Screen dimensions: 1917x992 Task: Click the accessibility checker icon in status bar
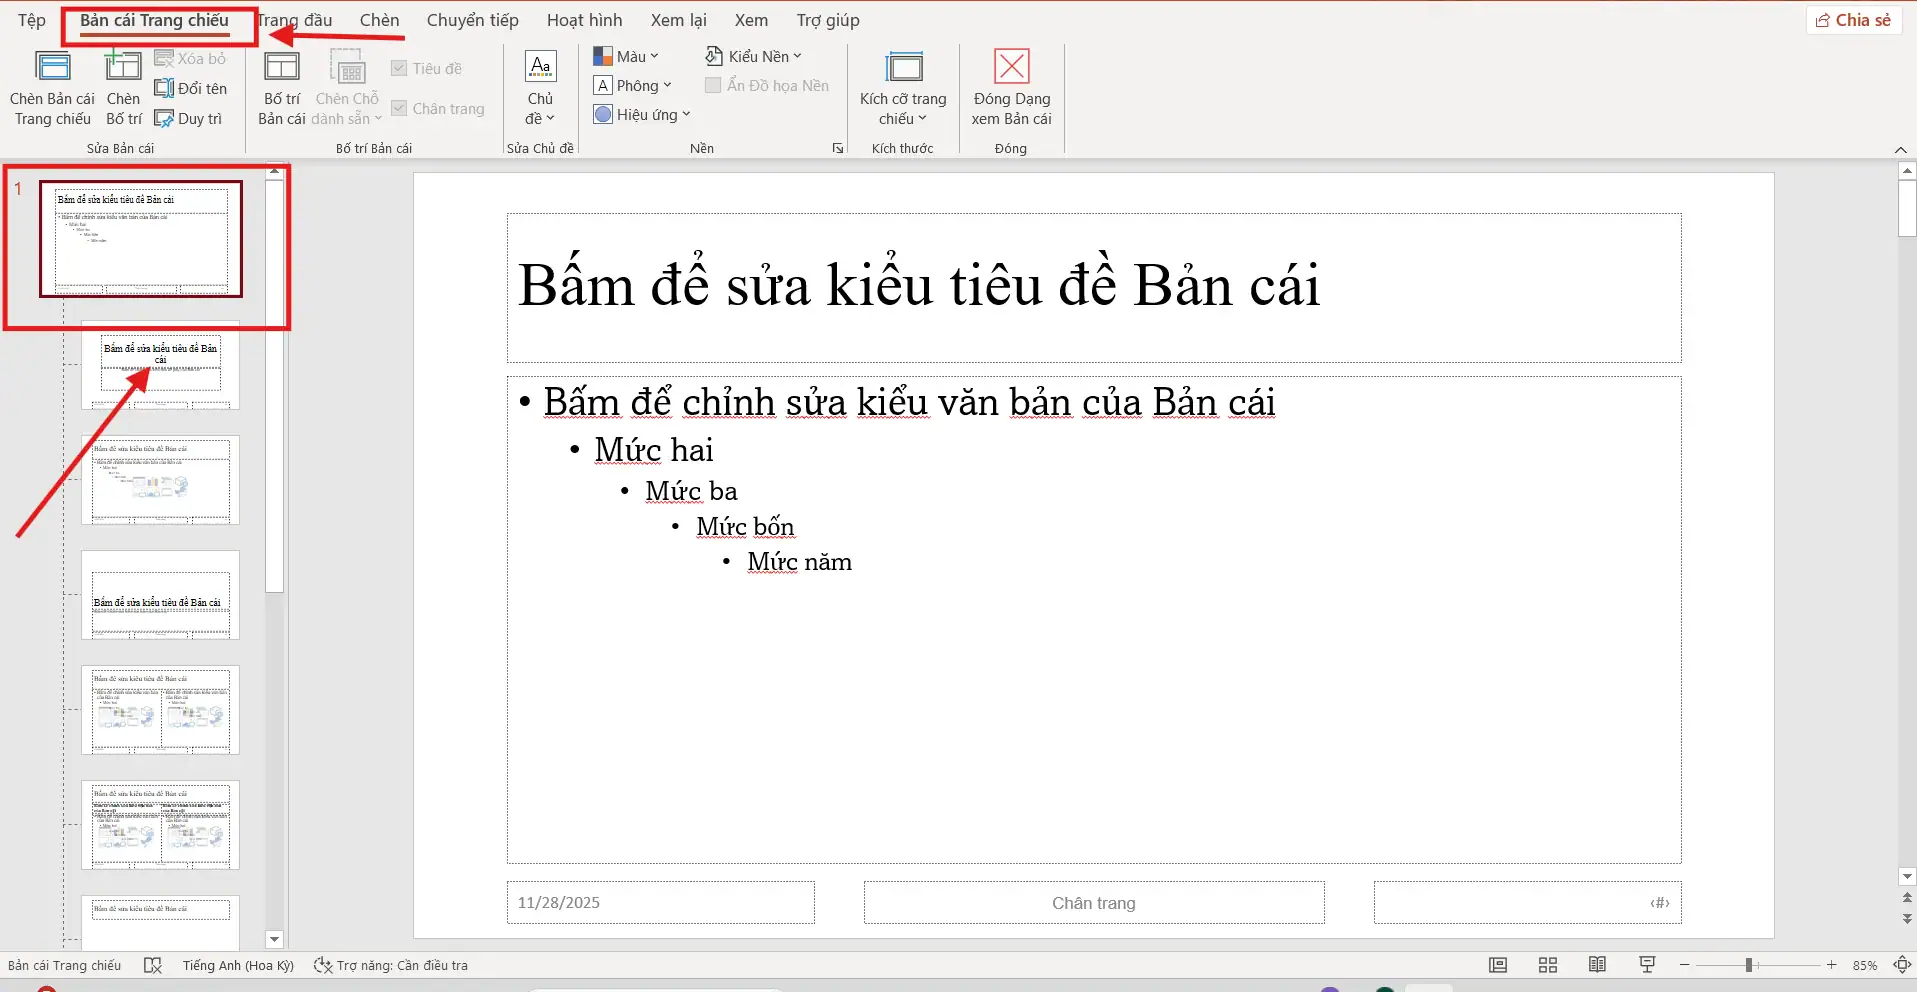coord(153,964)
